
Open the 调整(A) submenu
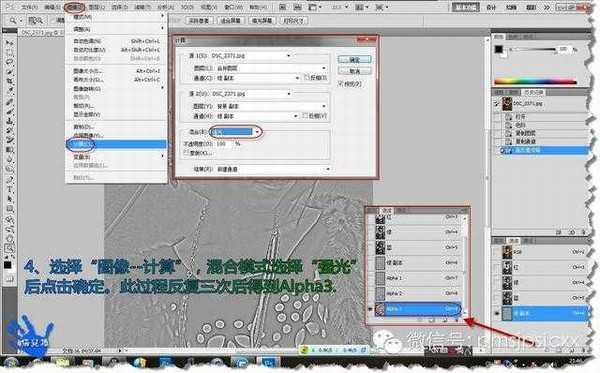point(116,29)
